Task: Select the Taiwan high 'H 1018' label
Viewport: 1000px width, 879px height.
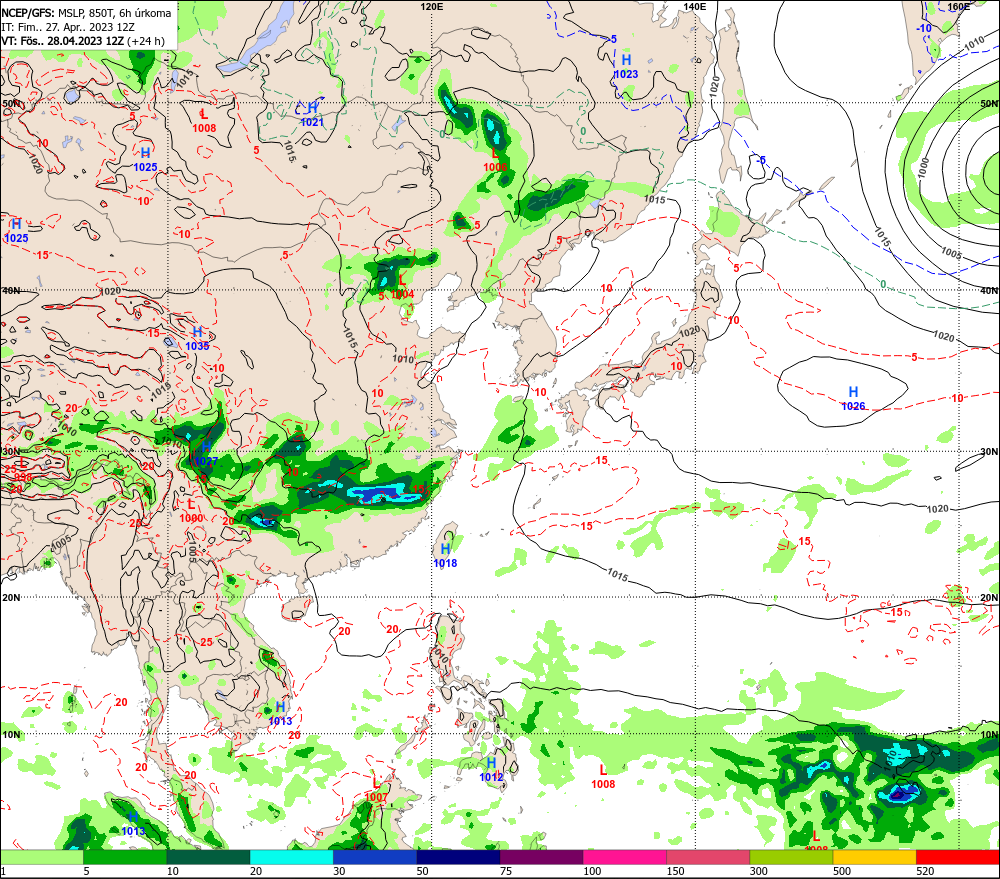Action: (x=445, y=556)
